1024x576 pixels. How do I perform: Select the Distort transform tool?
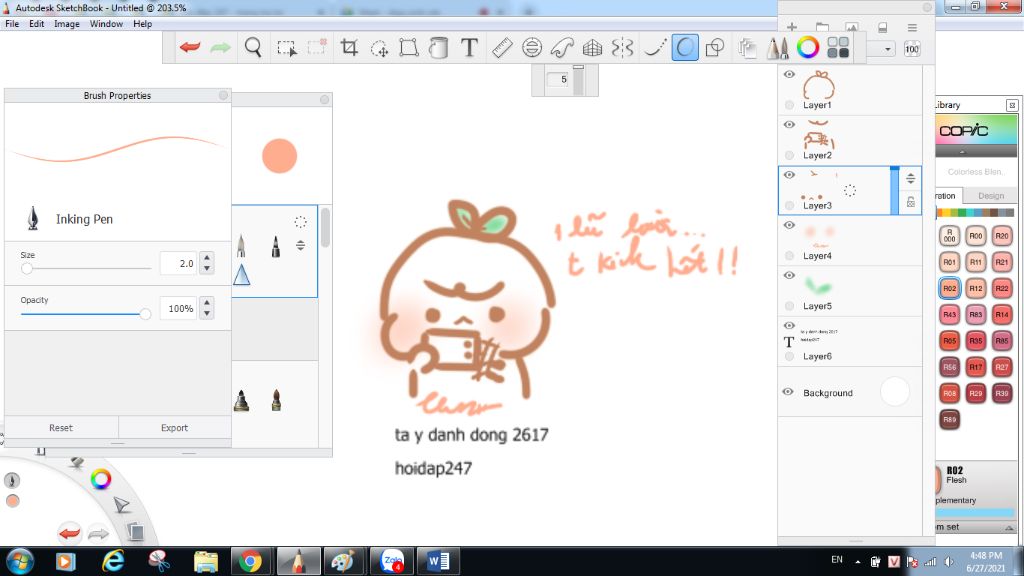click(409, 47)
